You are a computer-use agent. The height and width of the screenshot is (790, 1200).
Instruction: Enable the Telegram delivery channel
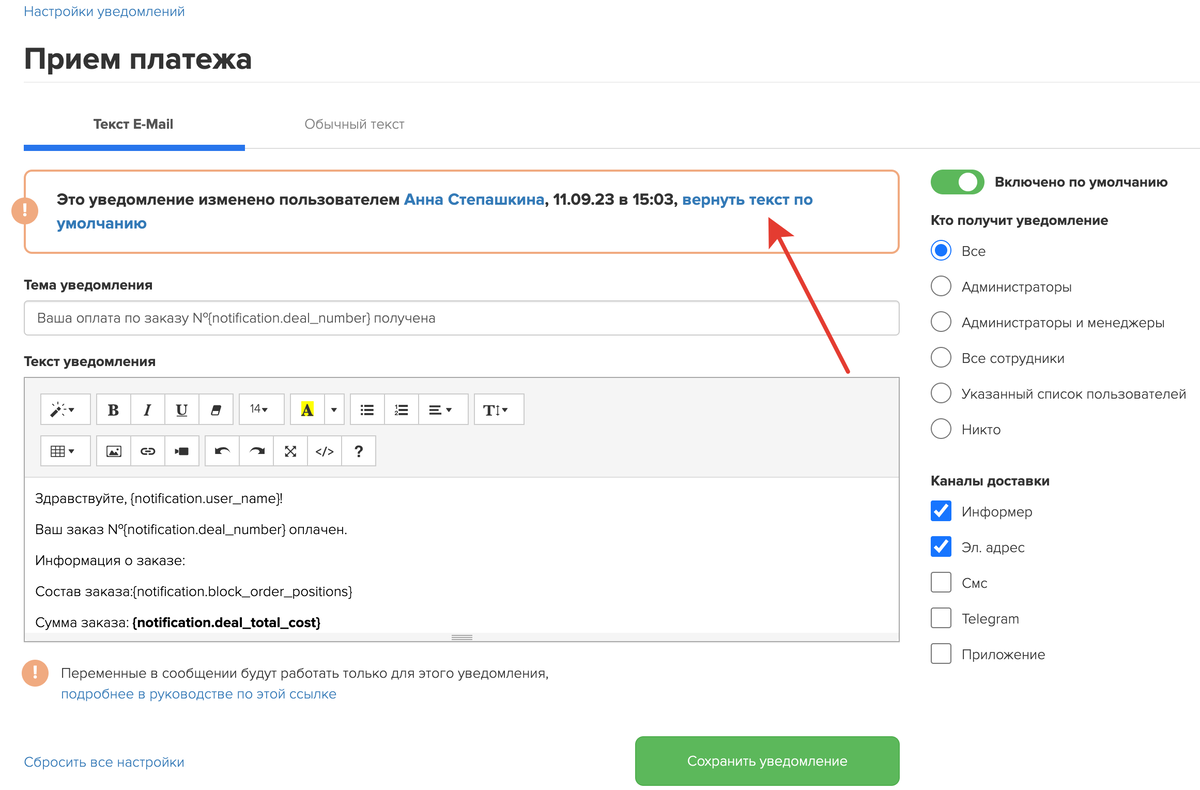[941, 619]
